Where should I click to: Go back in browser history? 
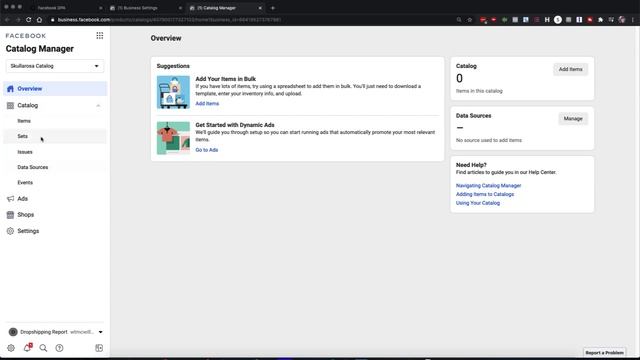pyautogui.click(x=7, y=20)
